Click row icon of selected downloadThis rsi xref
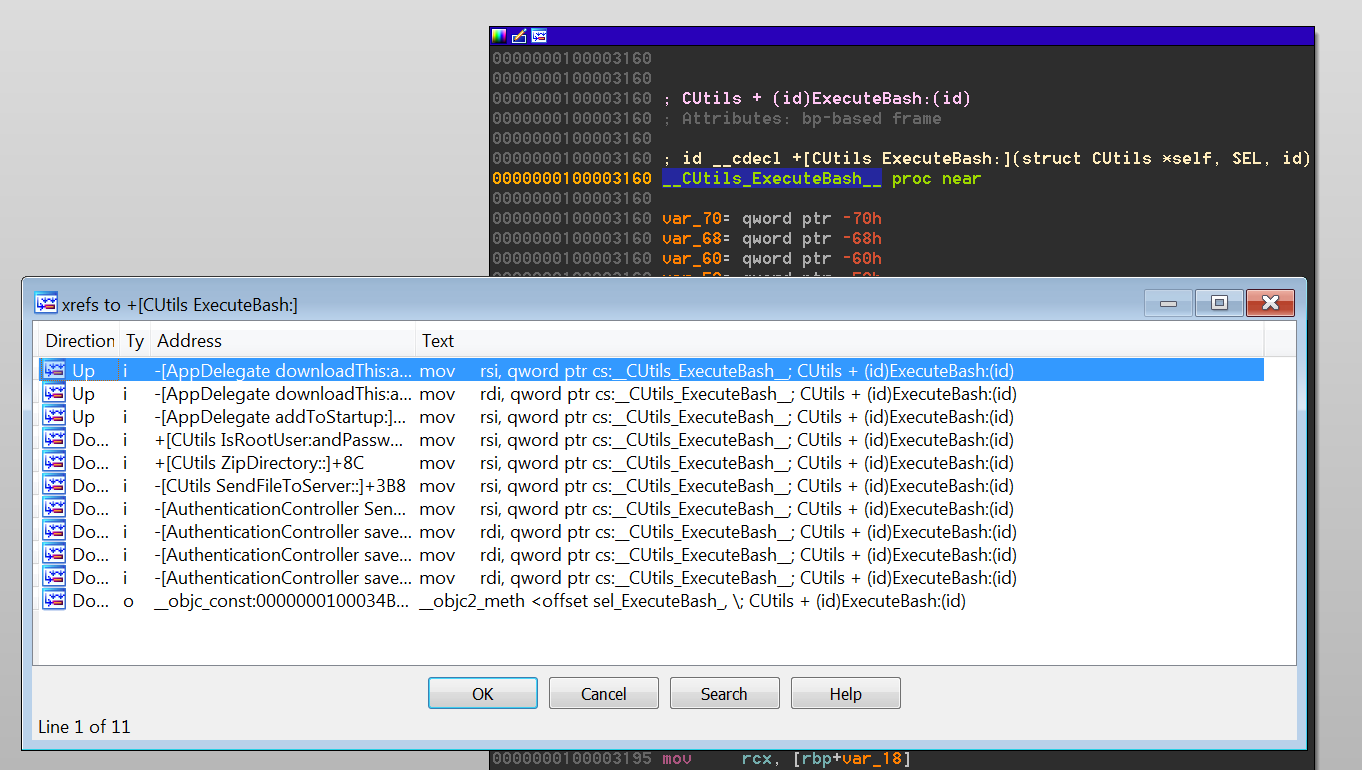 tap(54, 371)
